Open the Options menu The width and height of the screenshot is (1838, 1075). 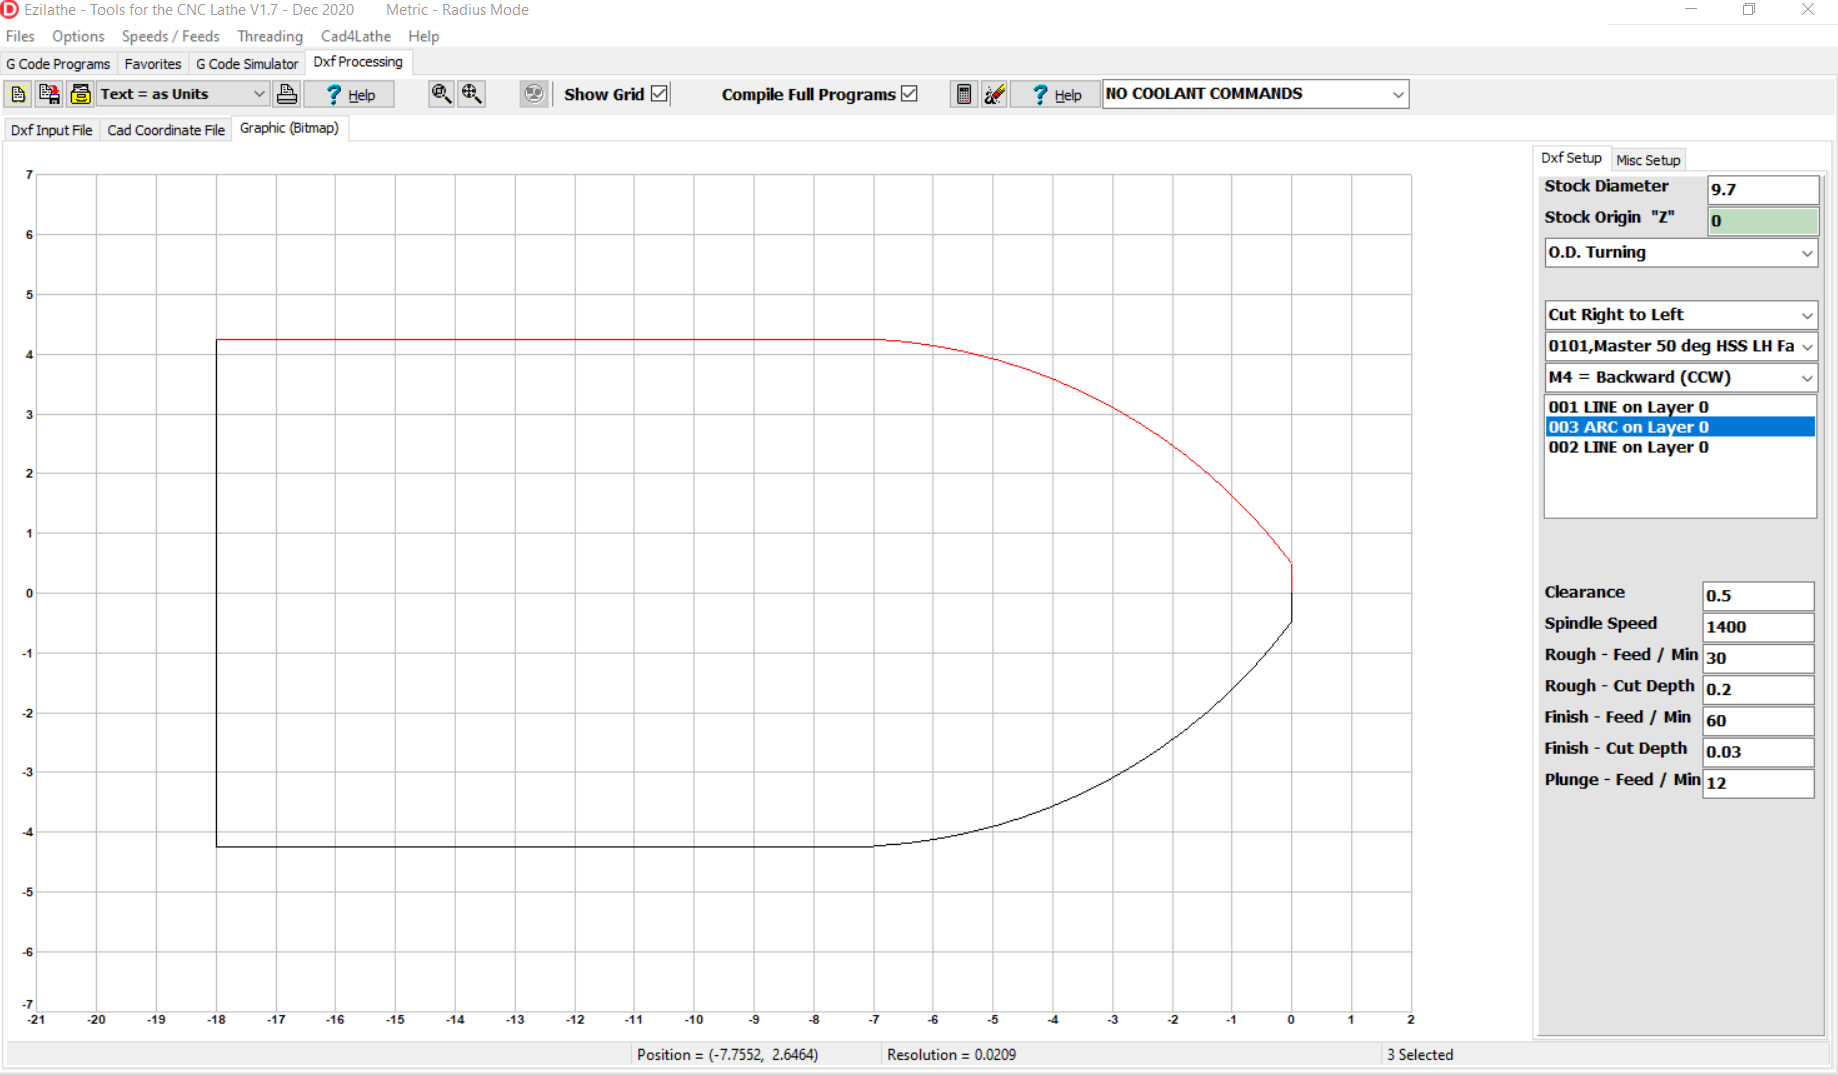tap(78, 36)
